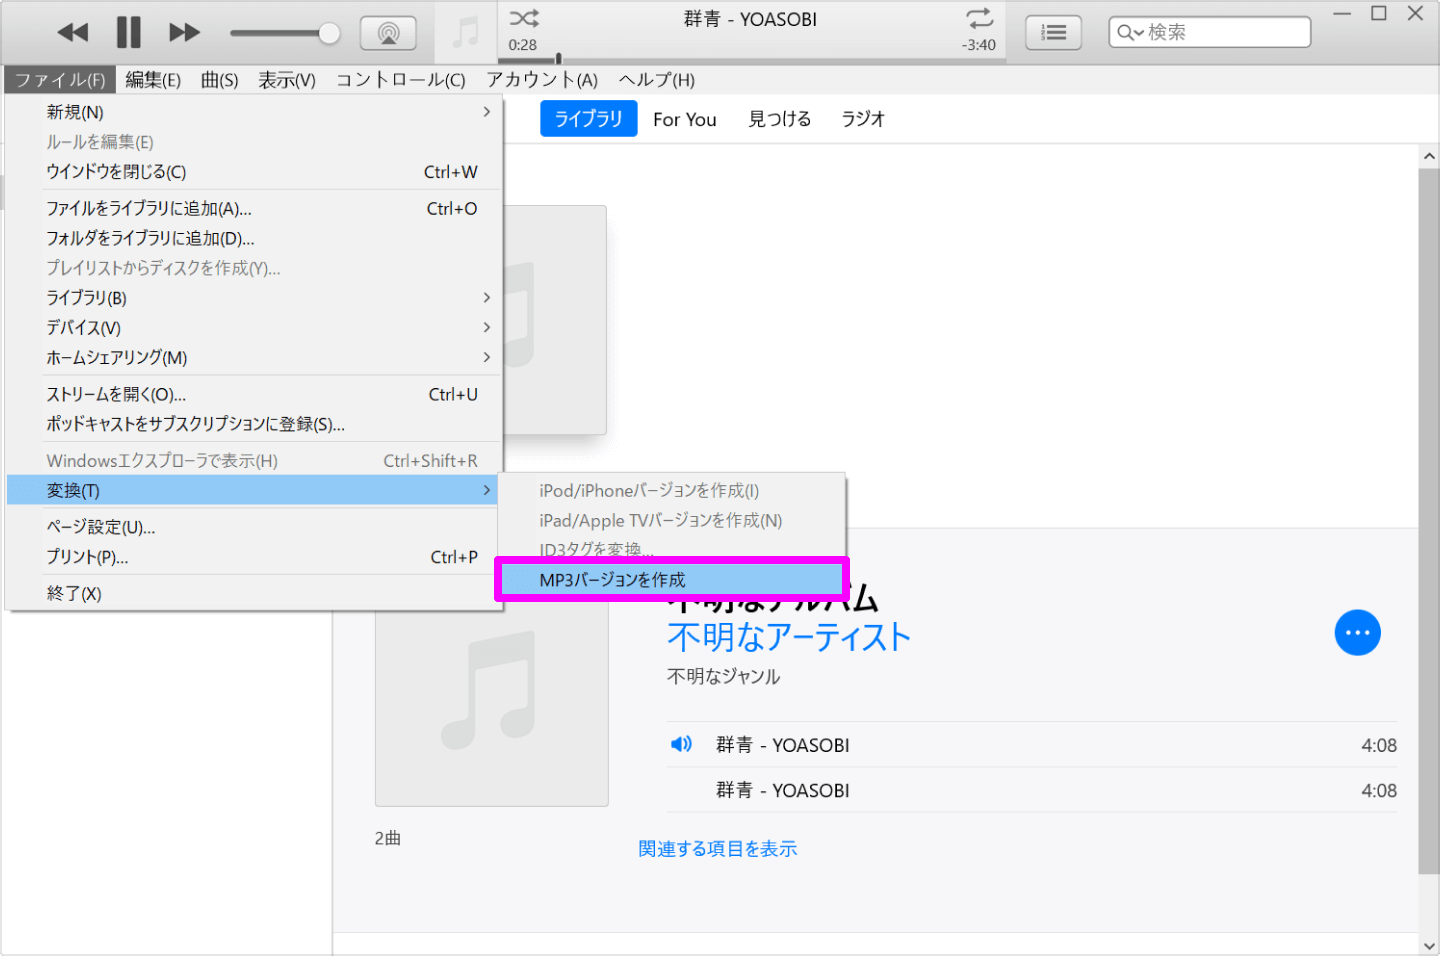The height and width of the screenshot is (956, 1440).
Task: Open the コントロール(C) menu
Action: tap(401, 80)
